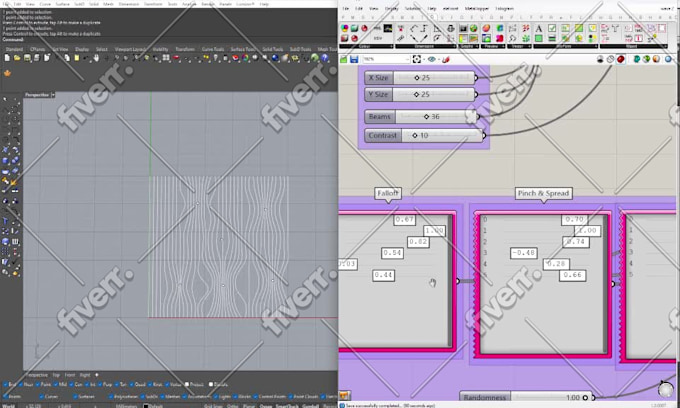Switch to the Top viewport tab
This screenshot has height=408, width=680.
56,375
